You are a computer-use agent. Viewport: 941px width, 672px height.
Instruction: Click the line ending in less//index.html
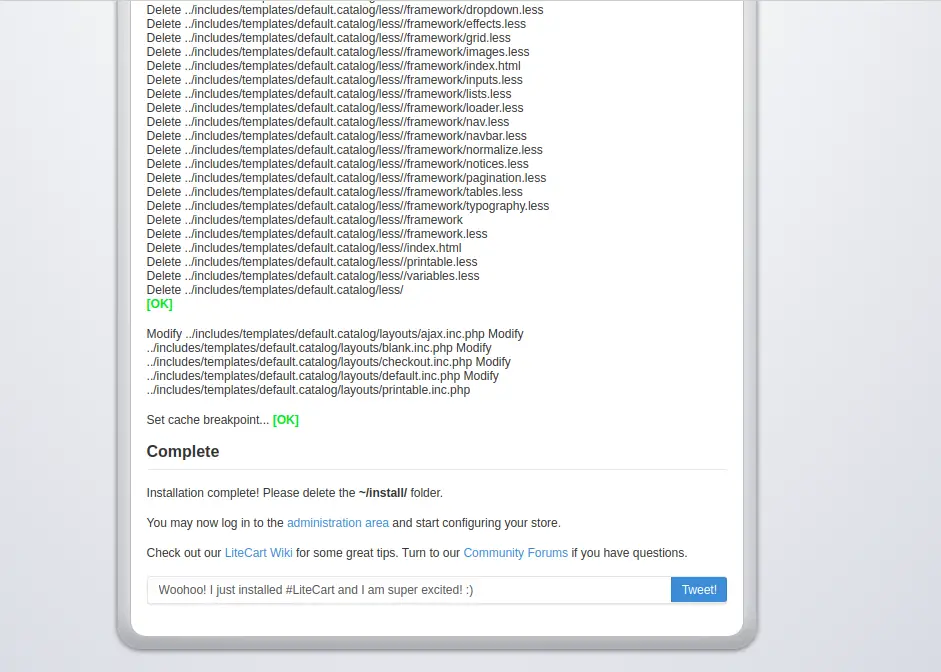pyautogui.click(x=304, y=248)
